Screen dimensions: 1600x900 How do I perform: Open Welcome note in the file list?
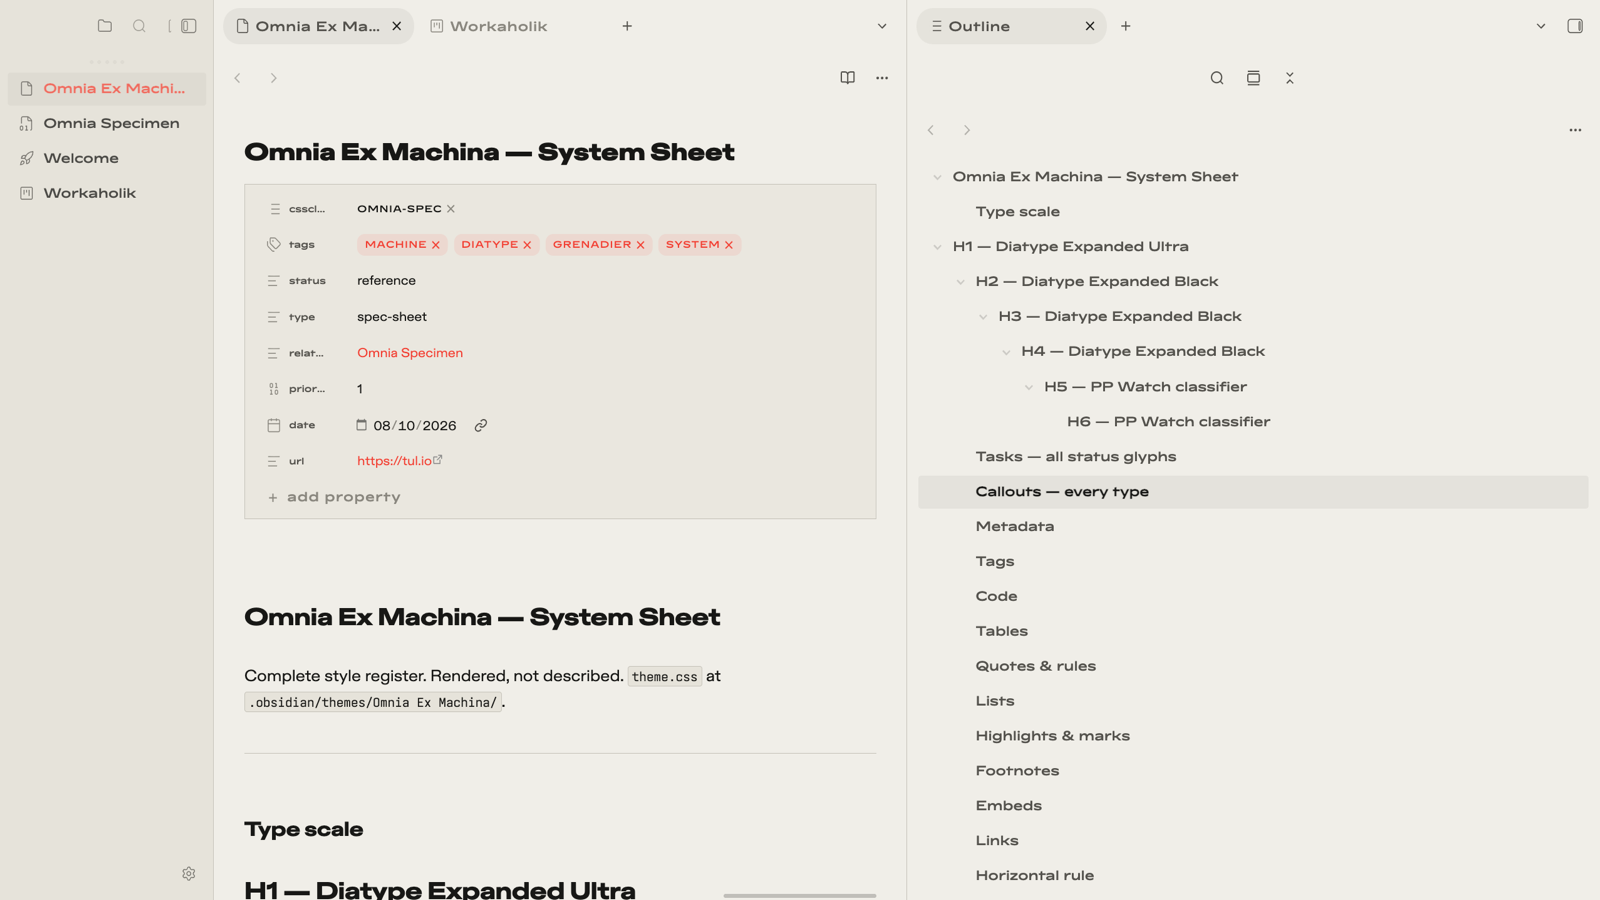point(107,158)
